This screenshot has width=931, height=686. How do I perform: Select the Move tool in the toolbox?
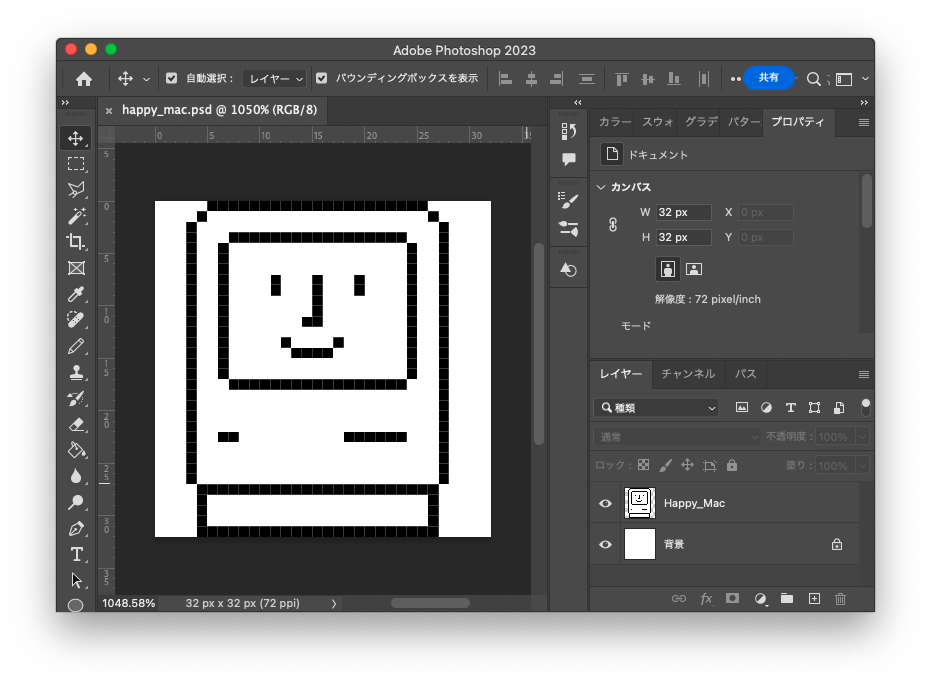(75, 138)
